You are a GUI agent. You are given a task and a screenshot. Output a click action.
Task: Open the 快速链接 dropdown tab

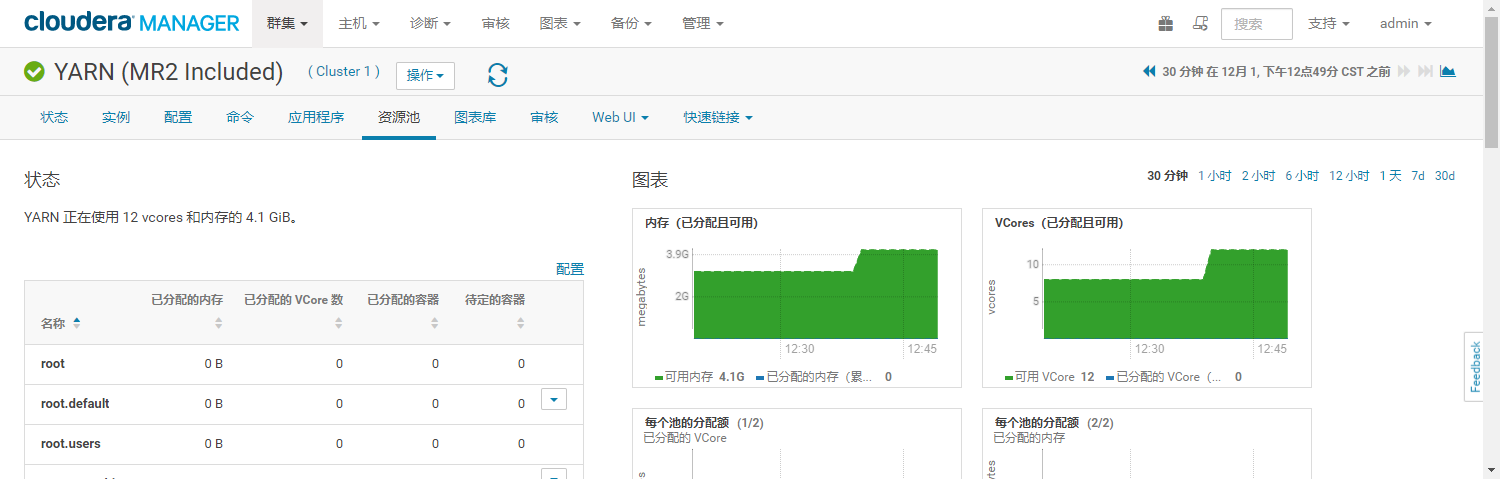pyautogui.click(x=718, y=117)
